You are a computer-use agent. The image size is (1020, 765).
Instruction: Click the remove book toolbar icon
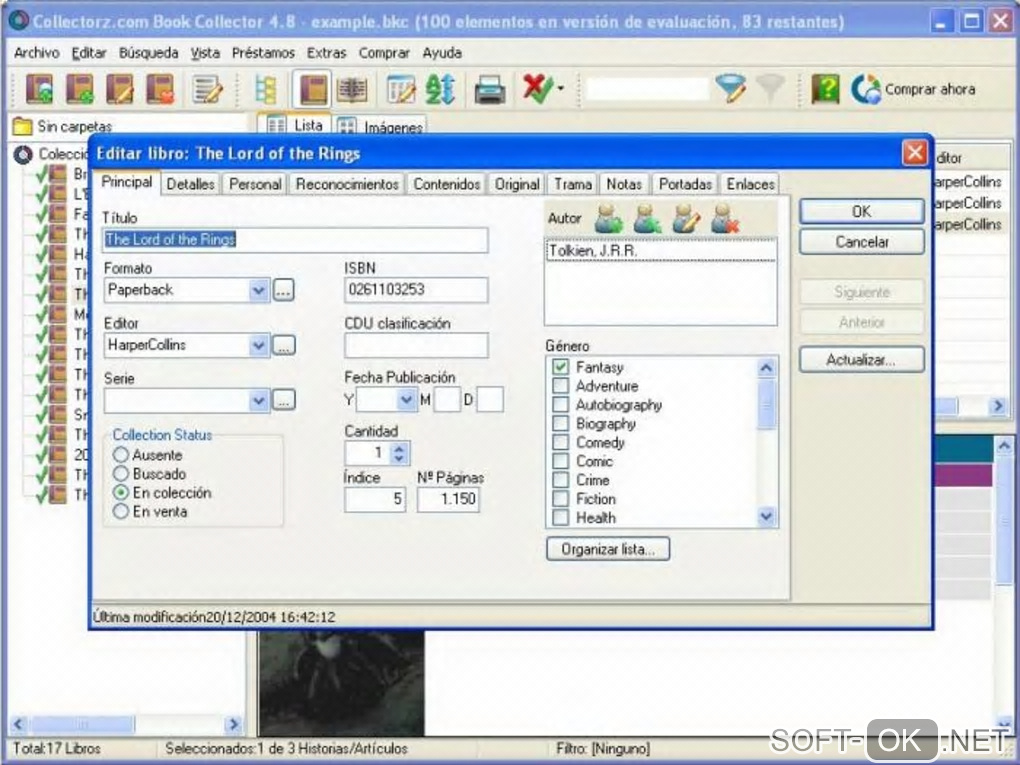tap(161, 88)
